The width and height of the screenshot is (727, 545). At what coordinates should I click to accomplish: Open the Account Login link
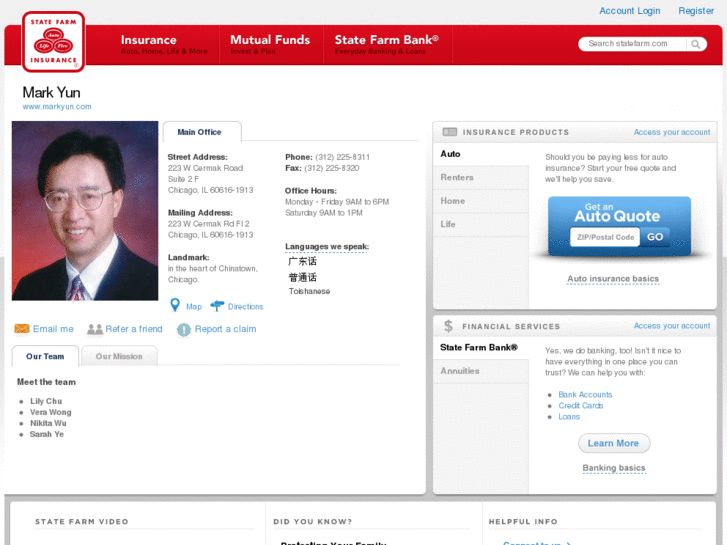pos(629,11)
